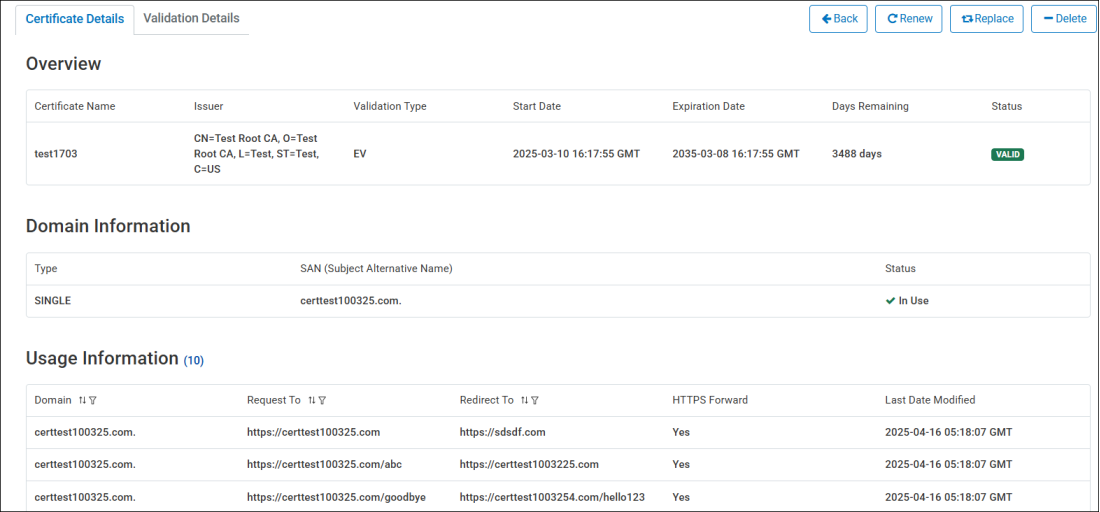The height and width of the screenshot is (512, 1100).
Task: Sort the Domain column
Action: click(x=82, y=400)
